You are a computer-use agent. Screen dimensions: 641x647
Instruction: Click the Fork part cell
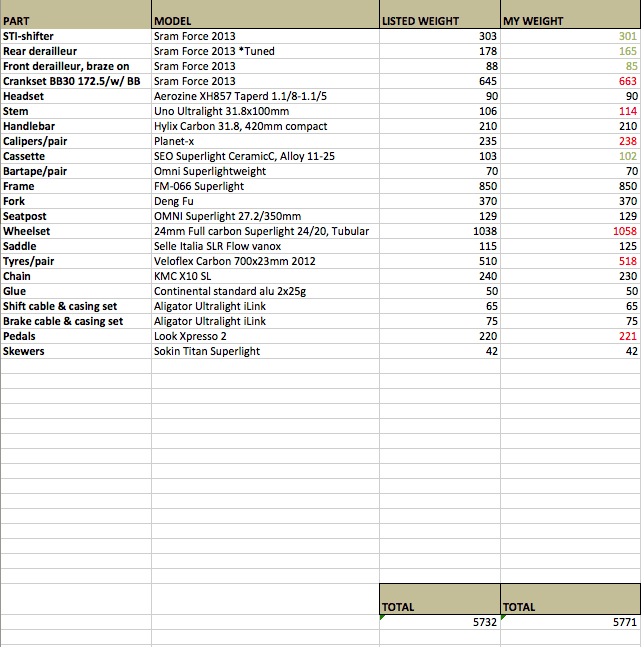point(76,201)
